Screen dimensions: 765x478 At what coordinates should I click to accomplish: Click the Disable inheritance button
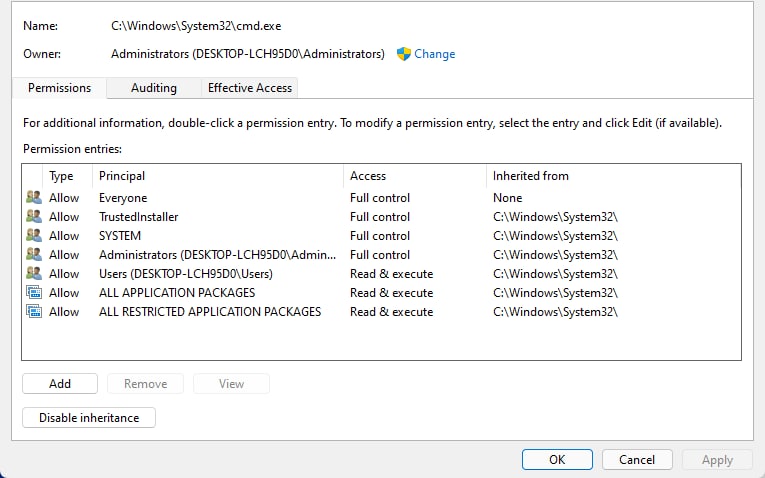point(89,418)
